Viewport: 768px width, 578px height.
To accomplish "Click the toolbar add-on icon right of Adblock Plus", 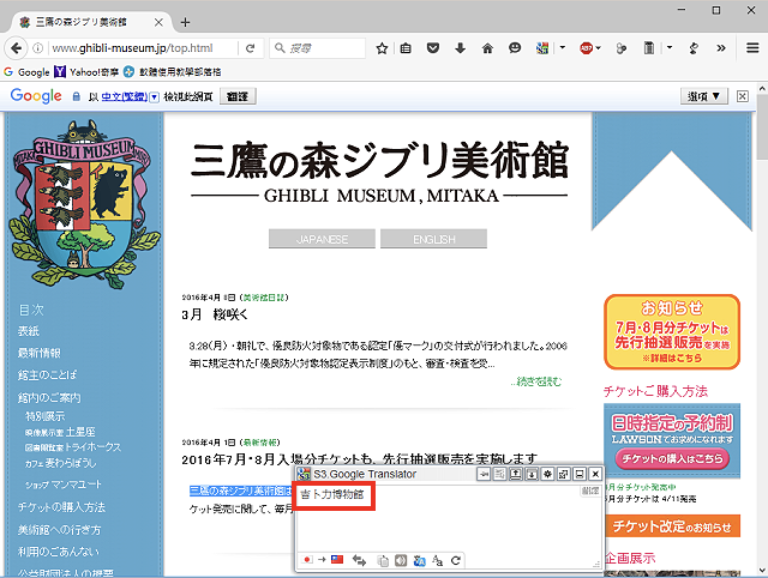I will coord(621,48).
